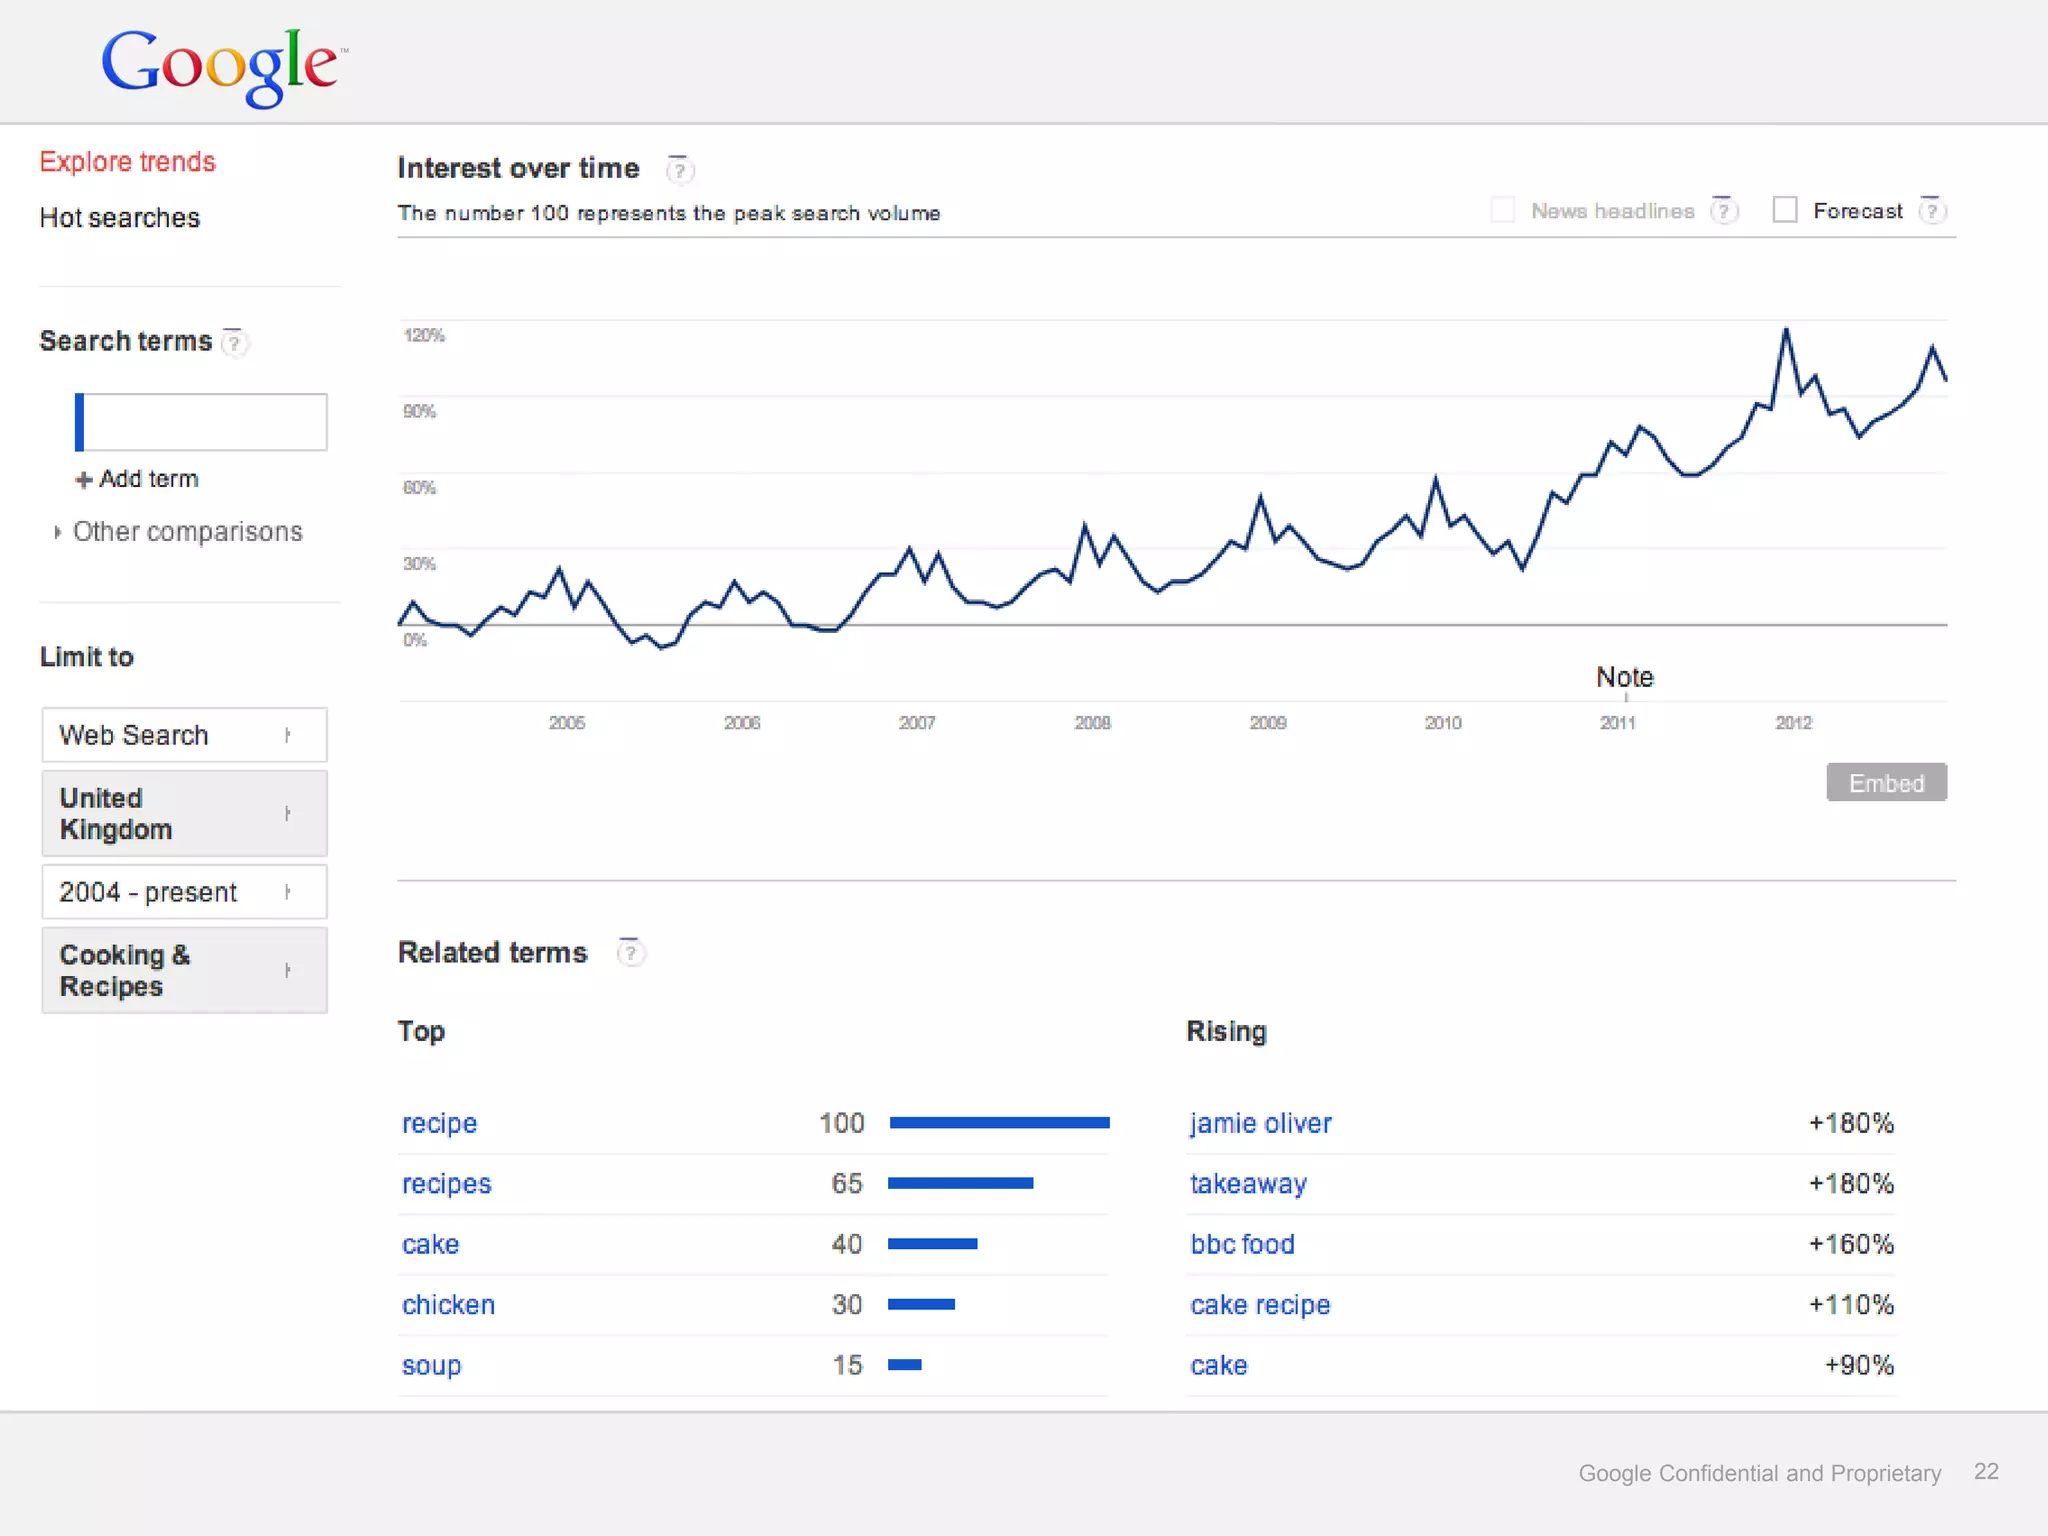This screenshot has height=1536, width=2048.
Task: Expand Other comparisons
Action: [178, 532]
